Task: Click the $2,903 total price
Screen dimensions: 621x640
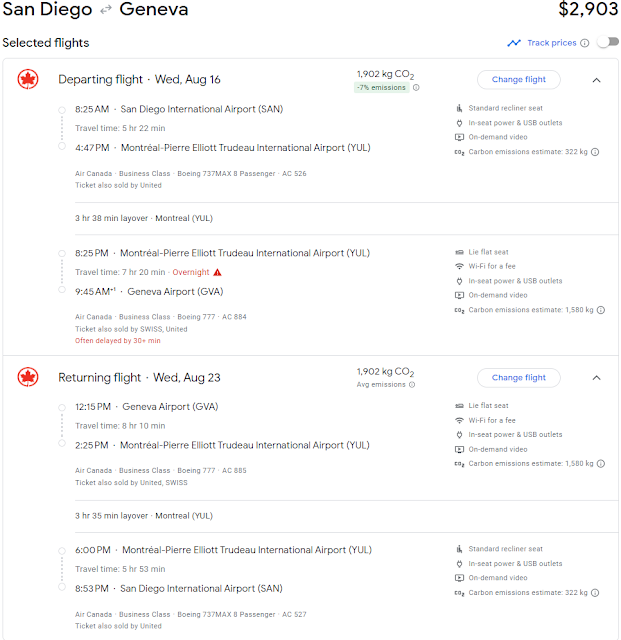Action: 588,9
